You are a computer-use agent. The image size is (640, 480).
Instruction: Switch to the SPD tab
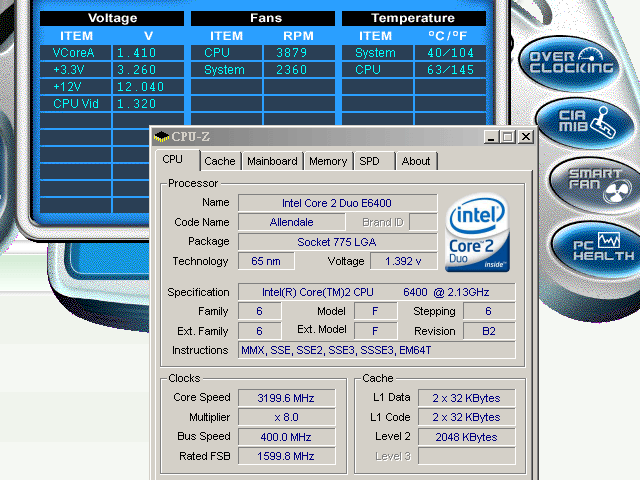point(374,161)
